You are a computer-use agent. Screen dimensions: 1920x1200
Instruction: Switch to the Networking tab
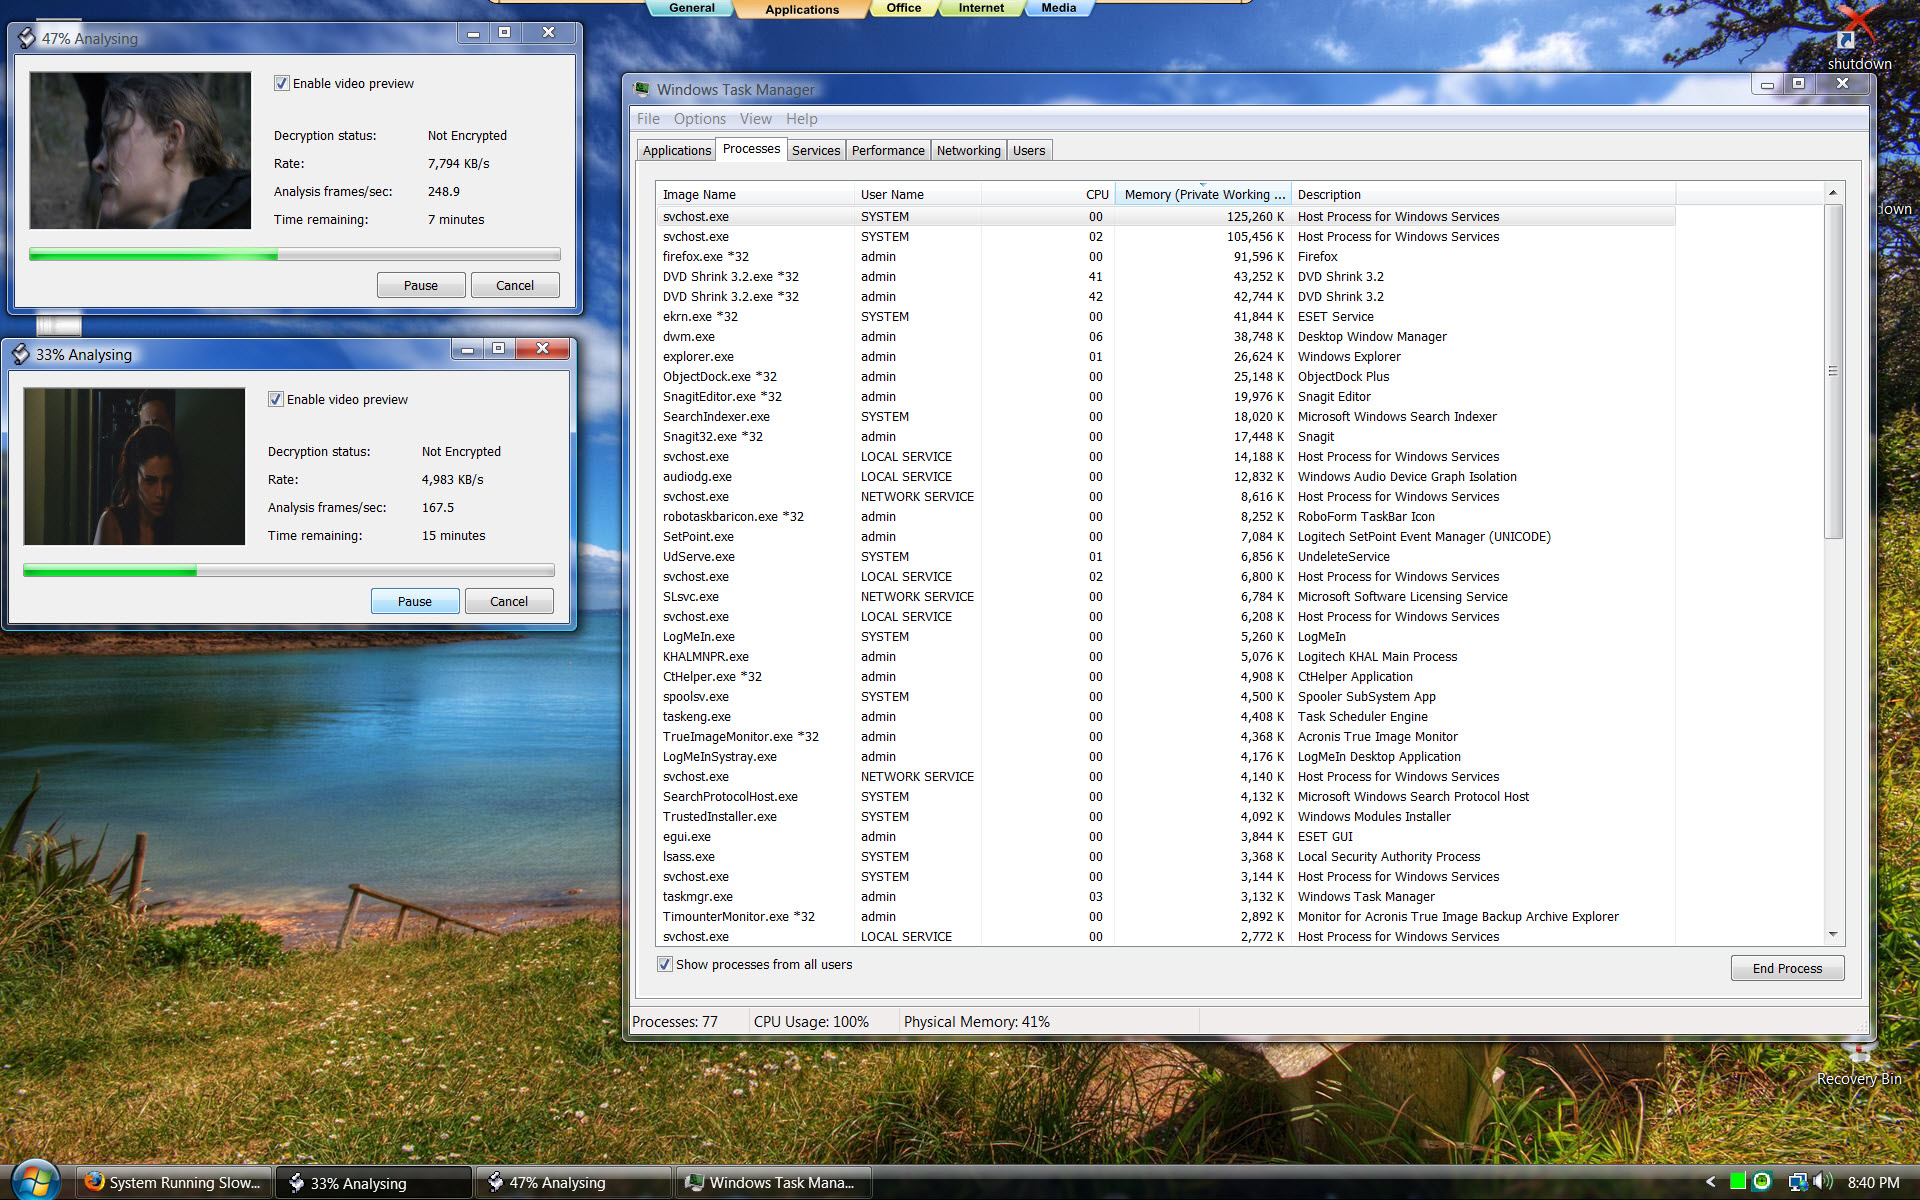pyautogui.click(x=969, y=150)
